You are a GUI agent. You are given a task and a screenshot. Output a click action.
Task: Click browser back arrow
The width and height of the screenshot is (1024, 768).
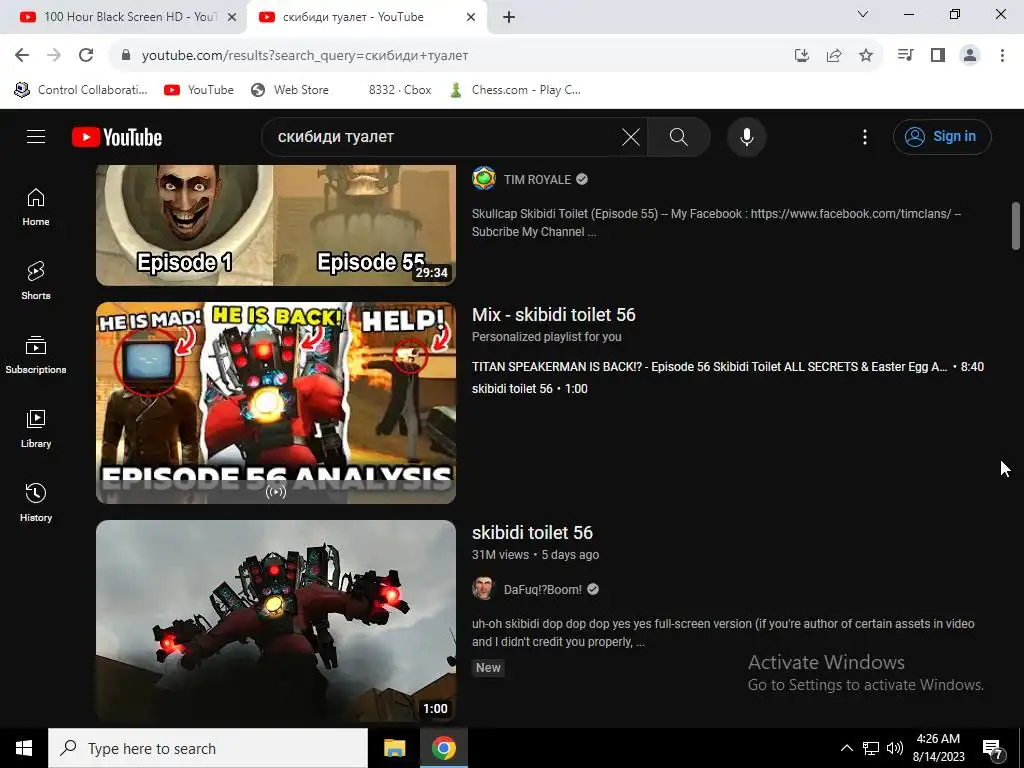coord(22,55)
